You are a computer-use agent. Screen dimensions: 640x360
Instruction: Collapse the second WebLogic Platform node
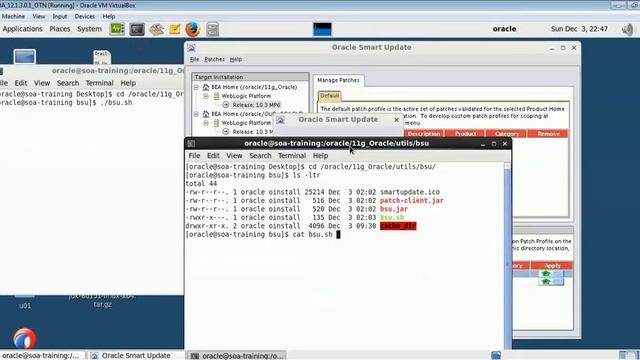pos(206,123)
